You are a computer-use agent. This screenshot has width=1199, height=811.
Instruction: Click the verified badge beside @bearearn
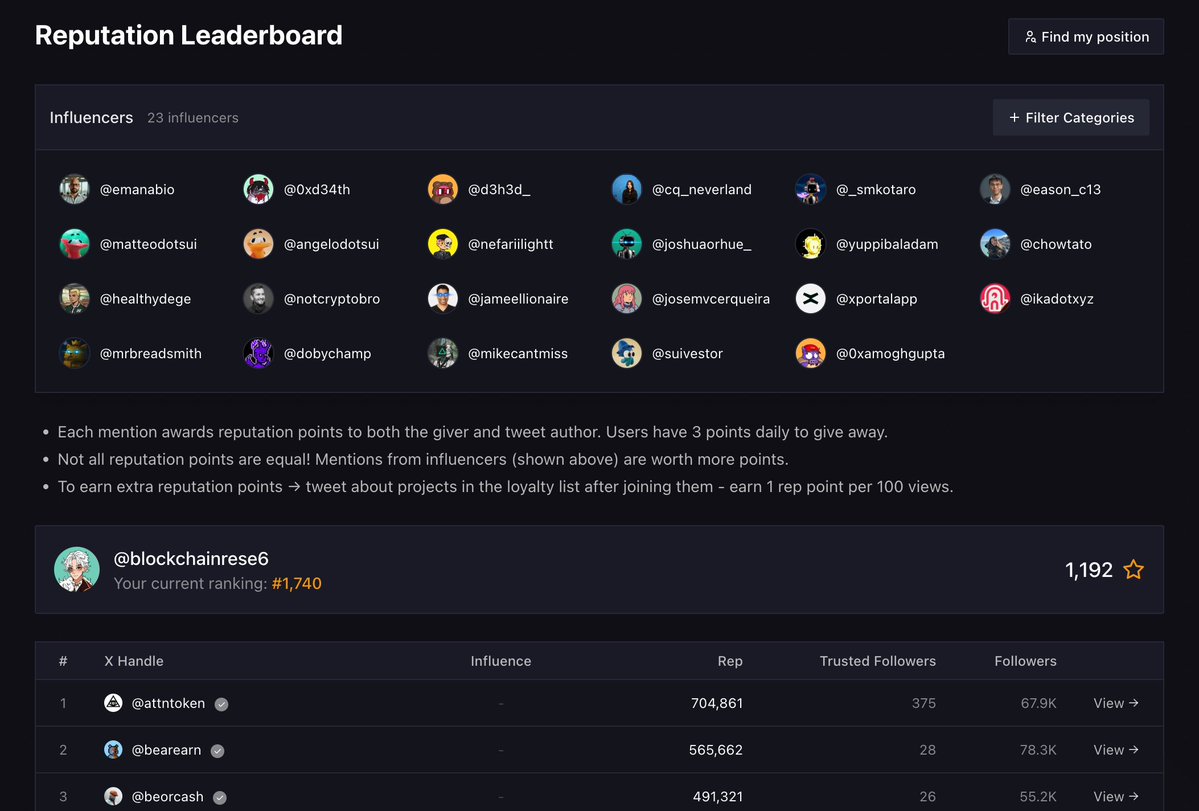click(217, 751)
